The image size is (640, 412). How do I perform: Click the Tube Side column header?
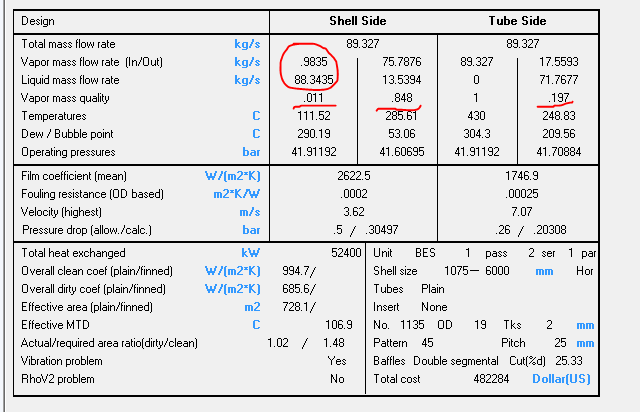tap(516, 20)
